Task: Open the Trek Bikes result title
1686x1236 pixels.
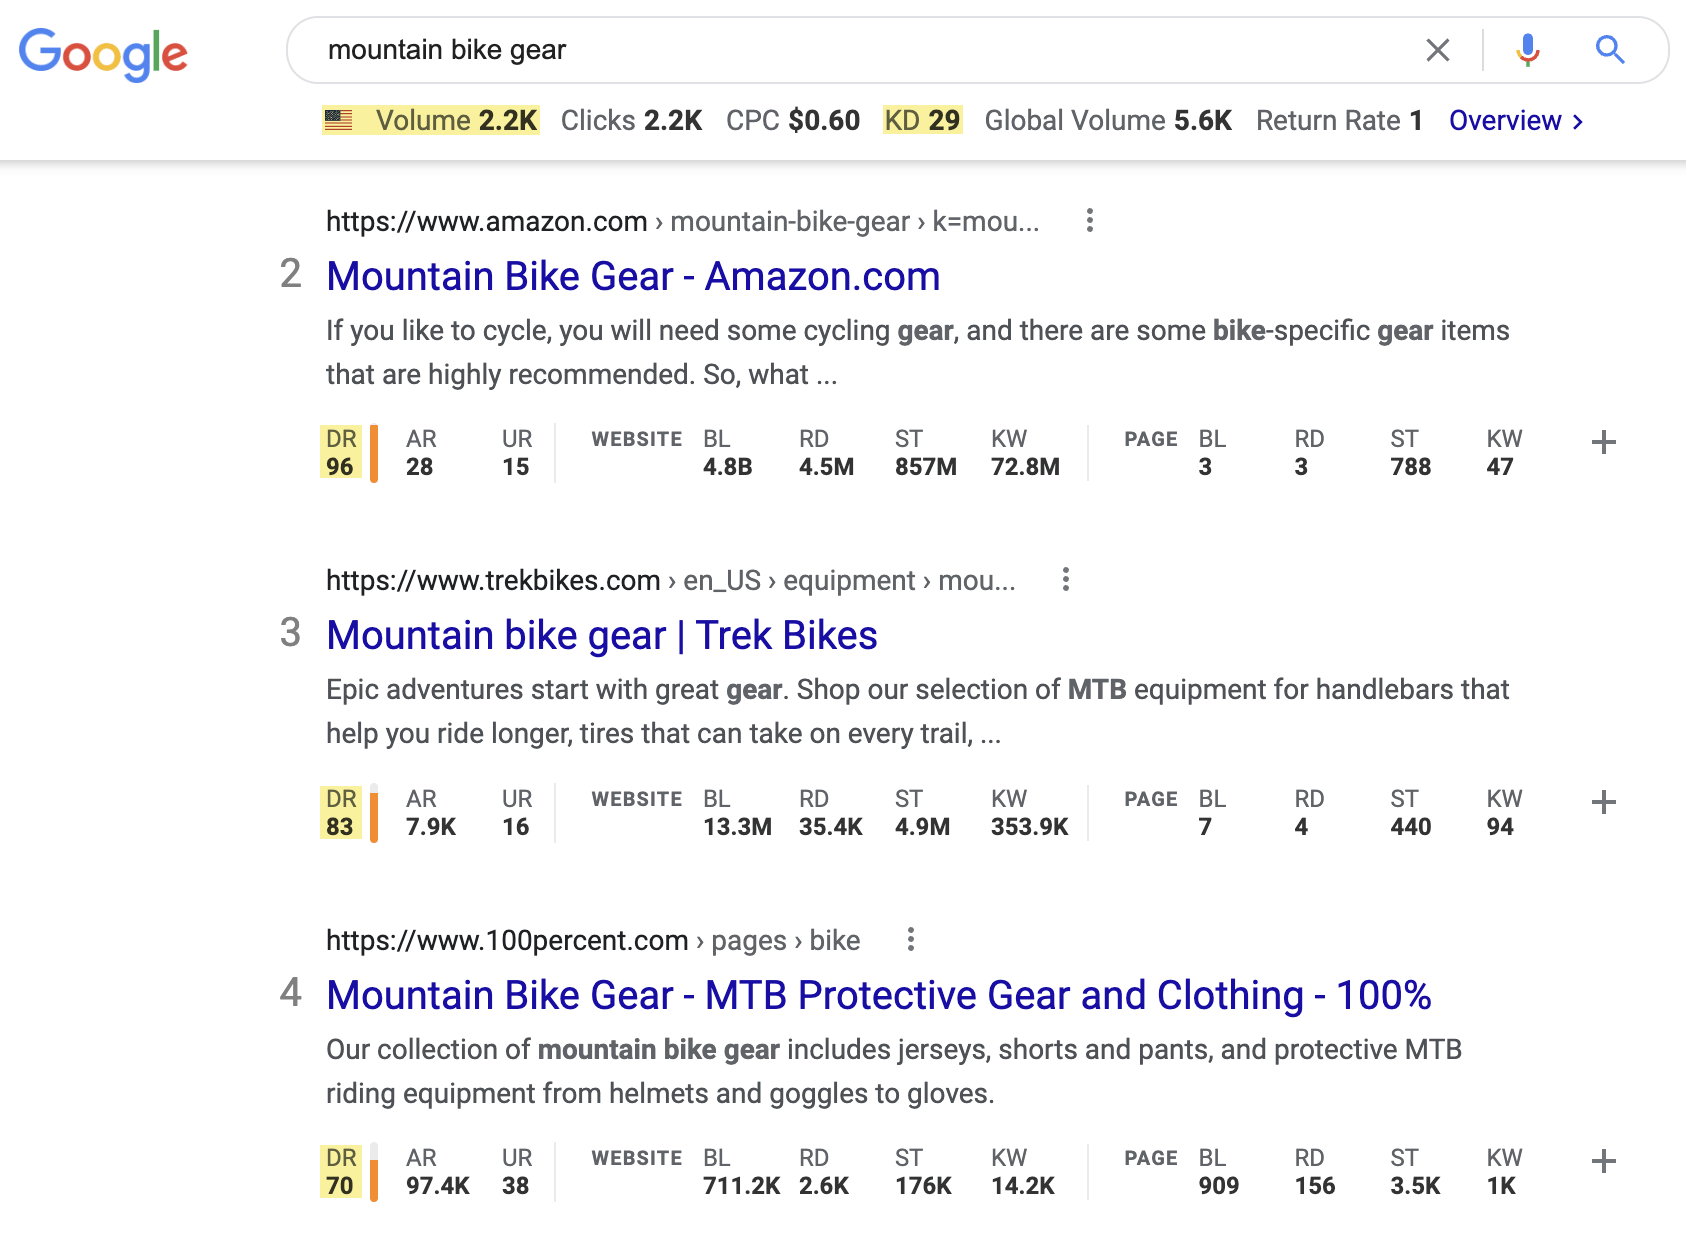Action: [602, 635]
